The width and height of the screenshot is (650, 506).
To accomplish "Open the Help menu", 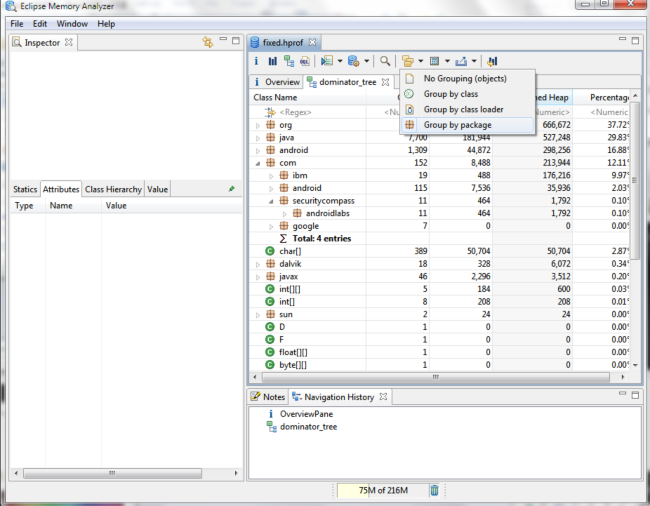I will [106, 24].
